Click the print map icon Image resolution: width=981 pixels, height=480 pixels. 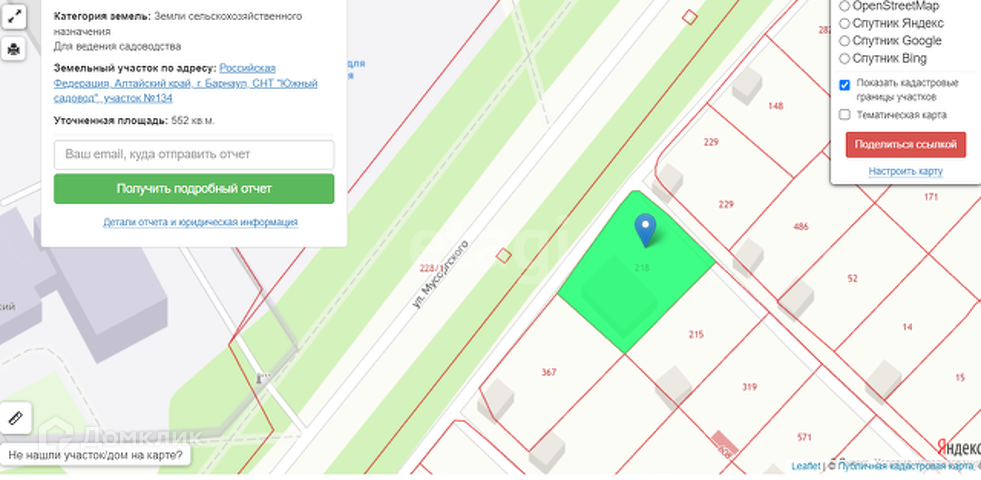coord(14,48)
